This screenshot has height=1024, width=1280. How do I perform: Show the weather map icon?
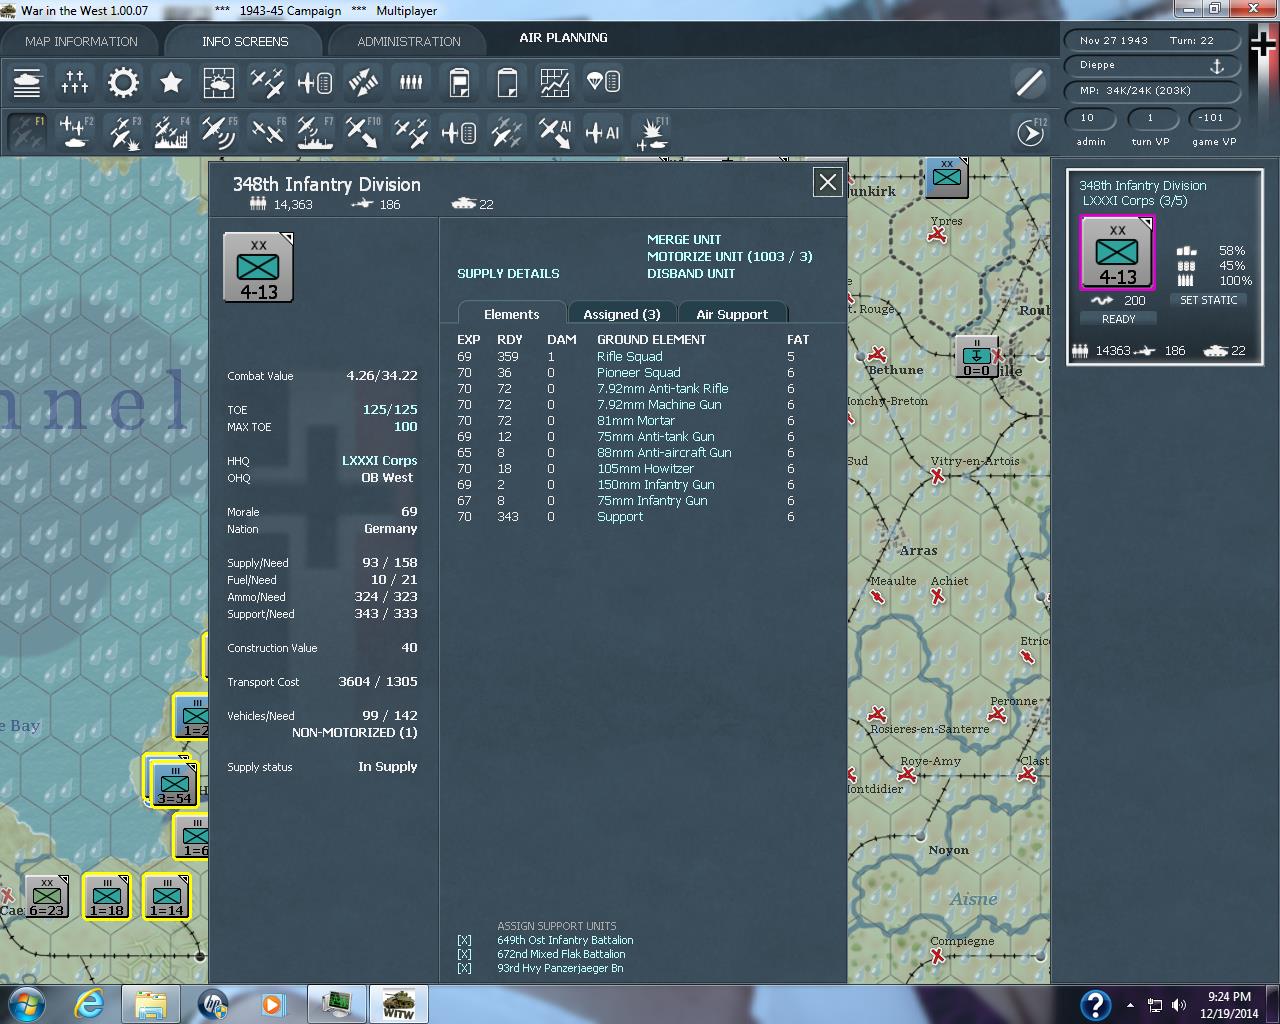219,82
